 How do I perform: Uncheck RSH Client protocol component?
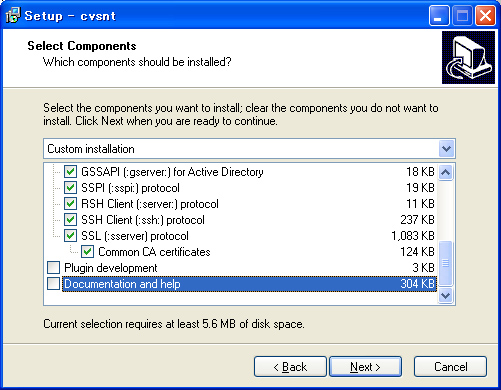pyautogui.click(x=70, y=204)
